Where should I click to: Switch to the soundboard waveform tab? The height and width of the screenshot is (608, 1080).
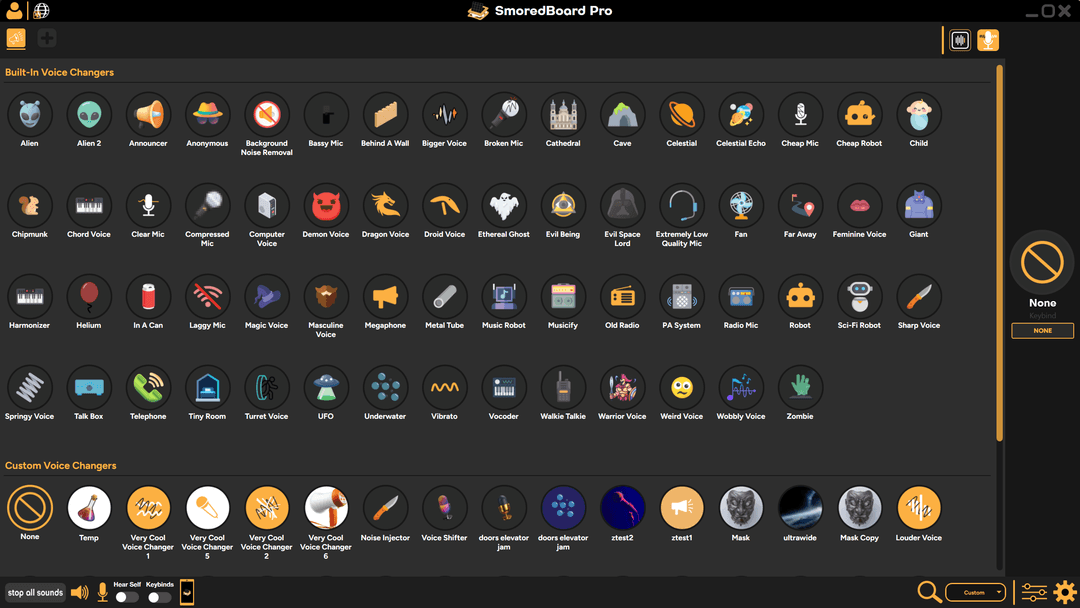click(x=960, y=40)
